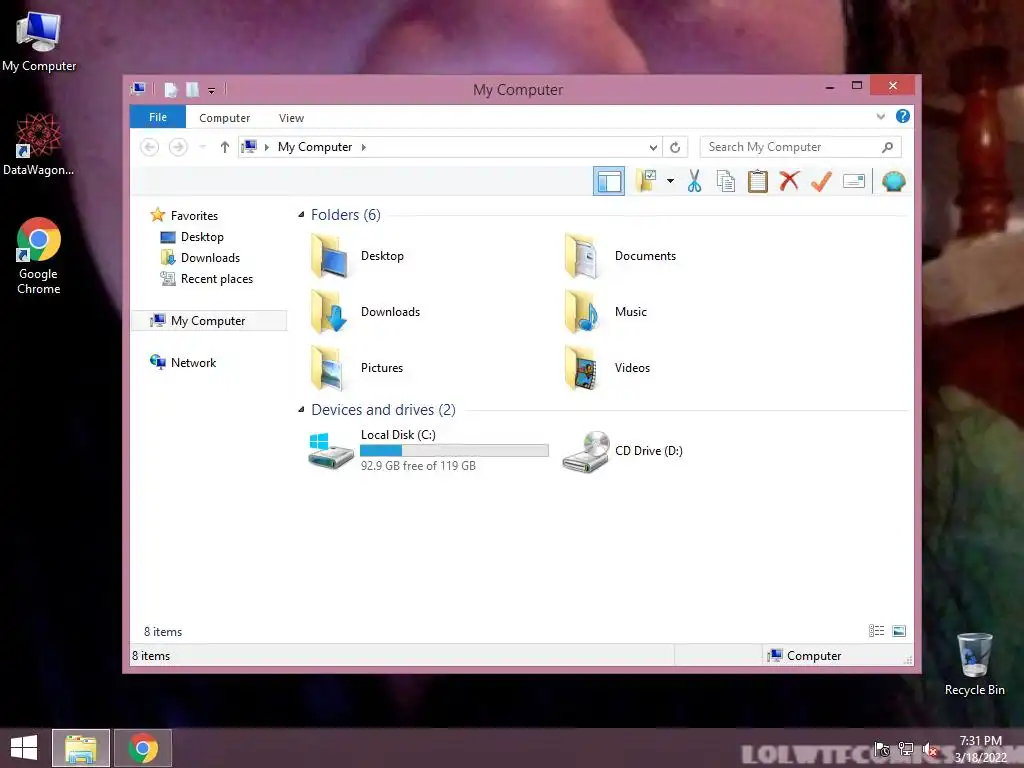
Task: Click the Properties icon in the title bar
Action: (x=170, y=89)
